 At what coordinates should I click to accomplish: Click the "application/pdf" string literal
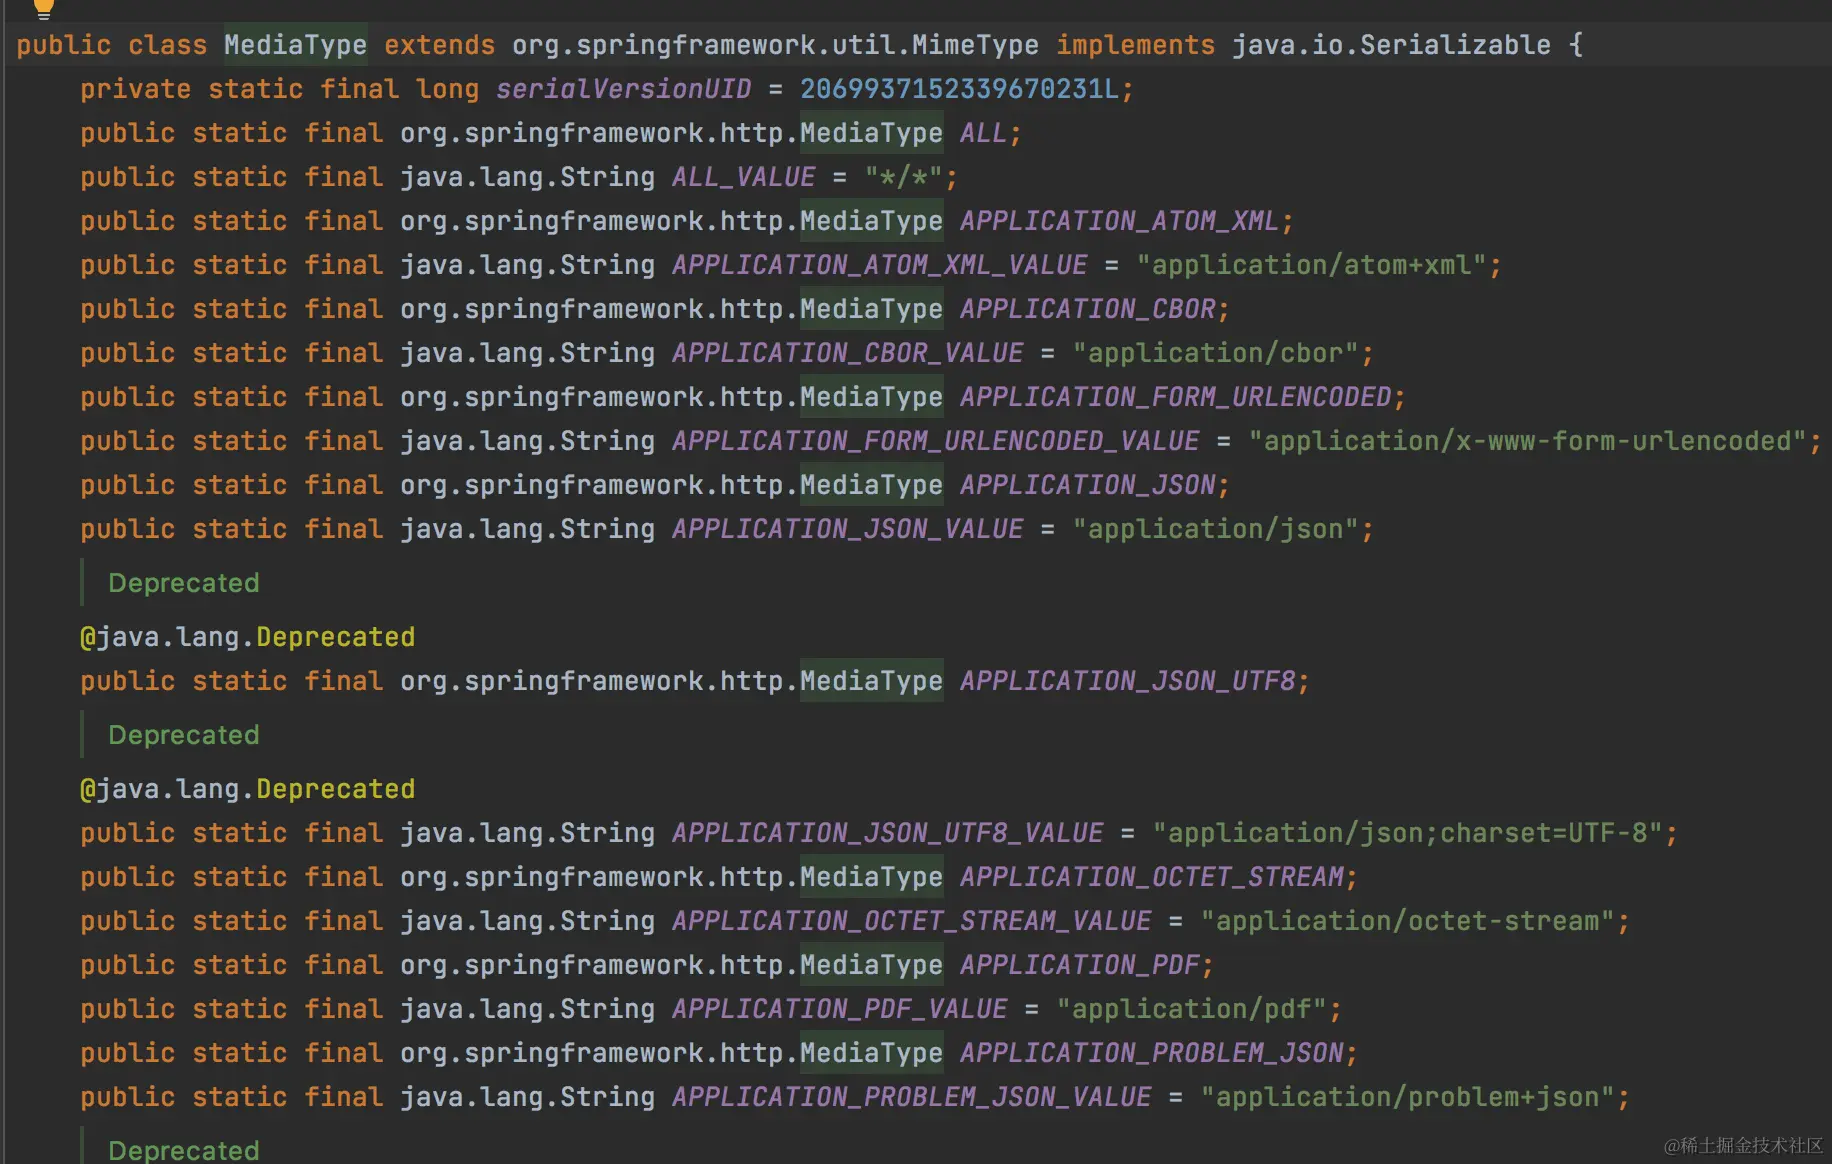tap(1192, 1009)
